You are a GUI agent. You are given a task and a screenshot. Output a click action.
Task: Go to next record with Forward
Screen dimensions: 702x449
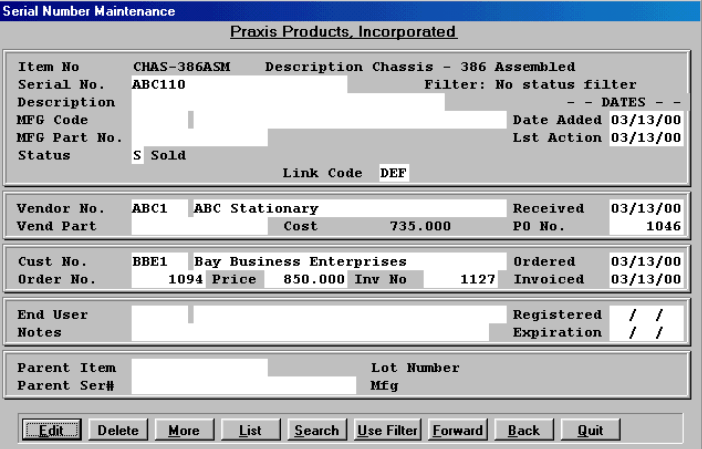457,430
